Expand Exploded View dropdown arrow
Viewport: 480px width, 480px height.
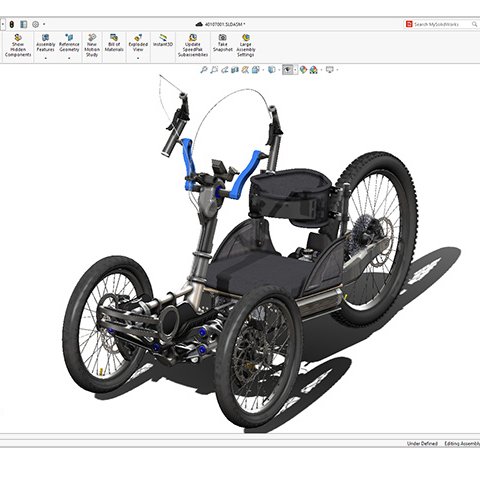[138, 58]
